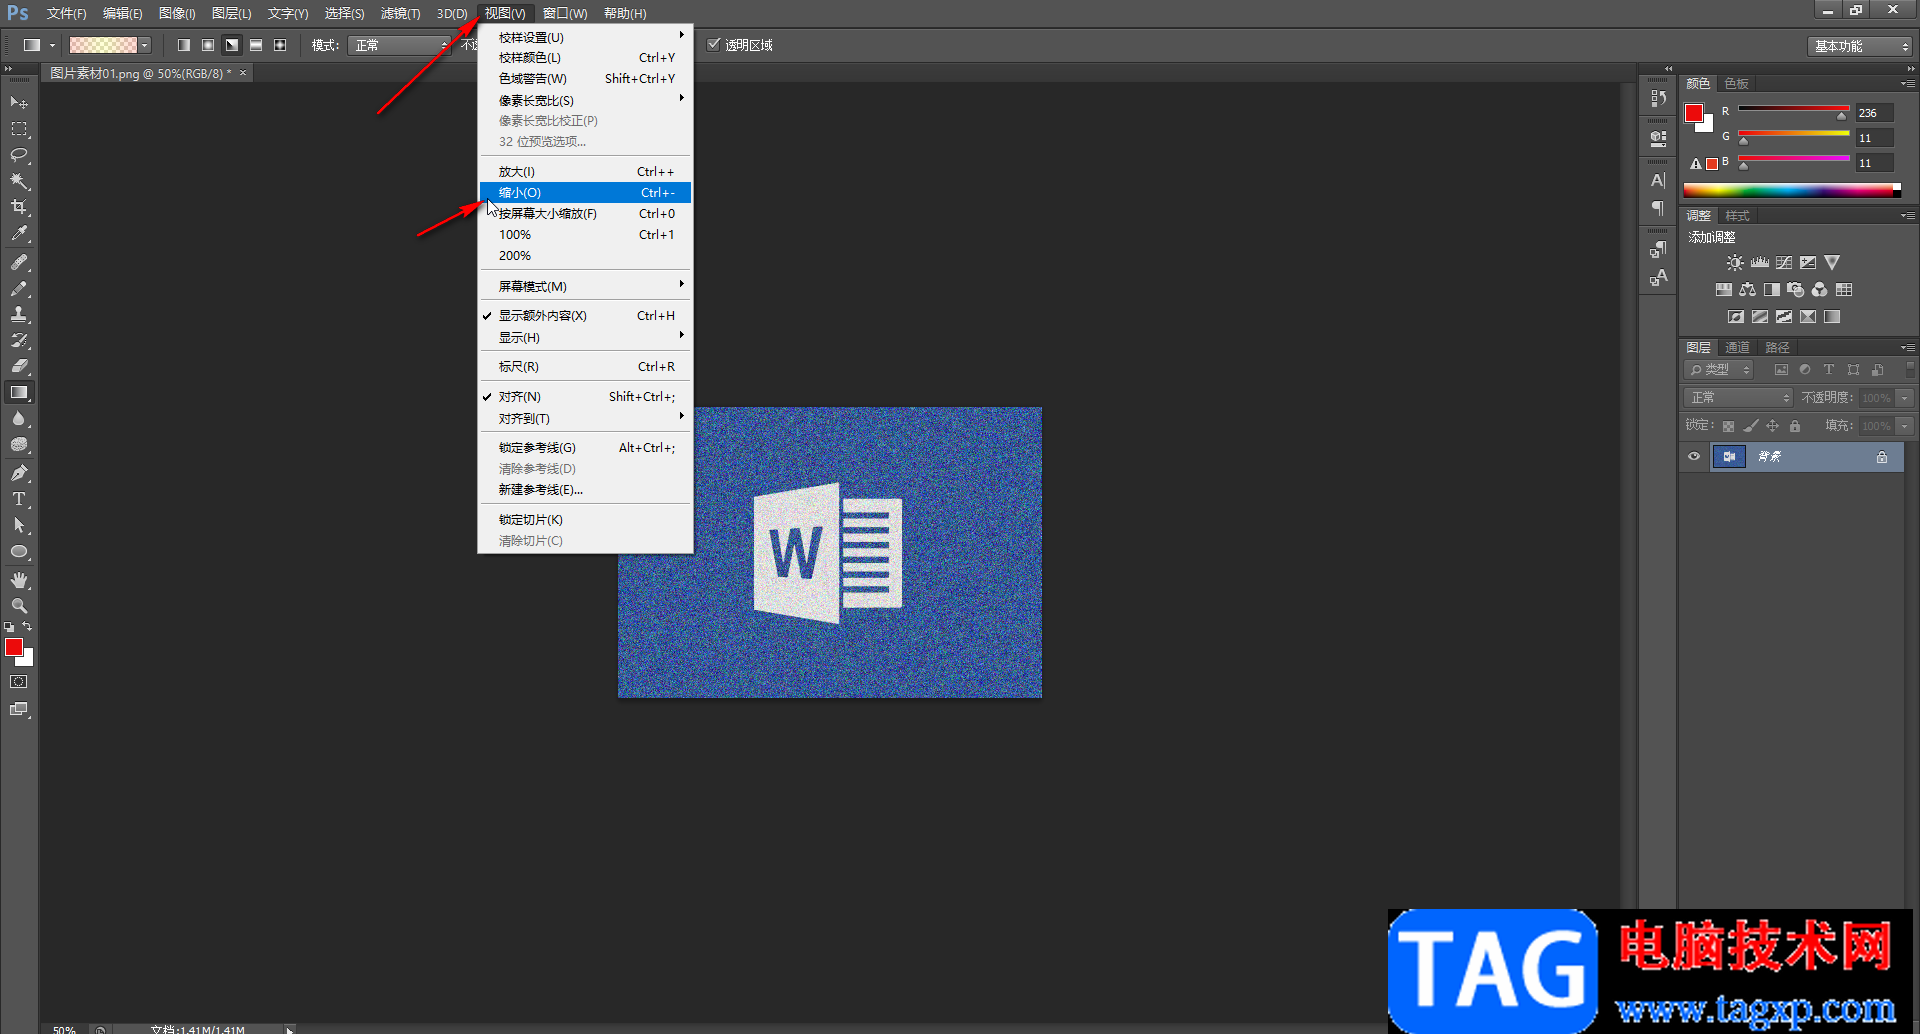Change screen mode icon in toolbox

click(19, 709)
